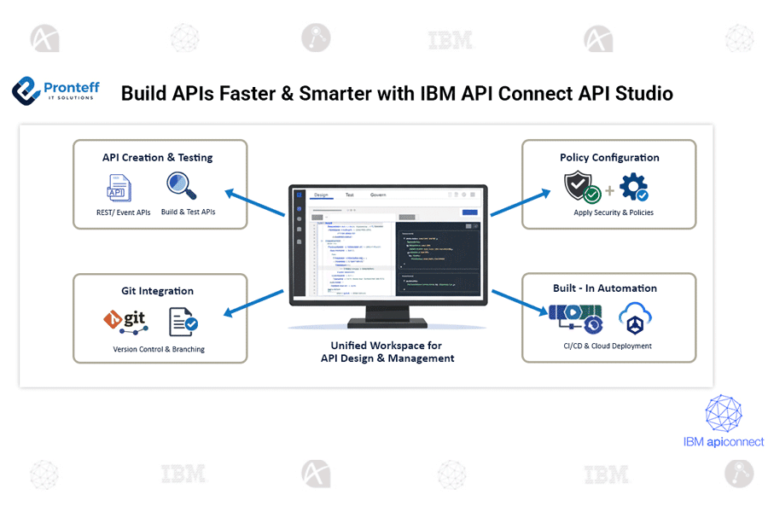
Task: Click the REST/Event APIs document icon
Action: 119,188
